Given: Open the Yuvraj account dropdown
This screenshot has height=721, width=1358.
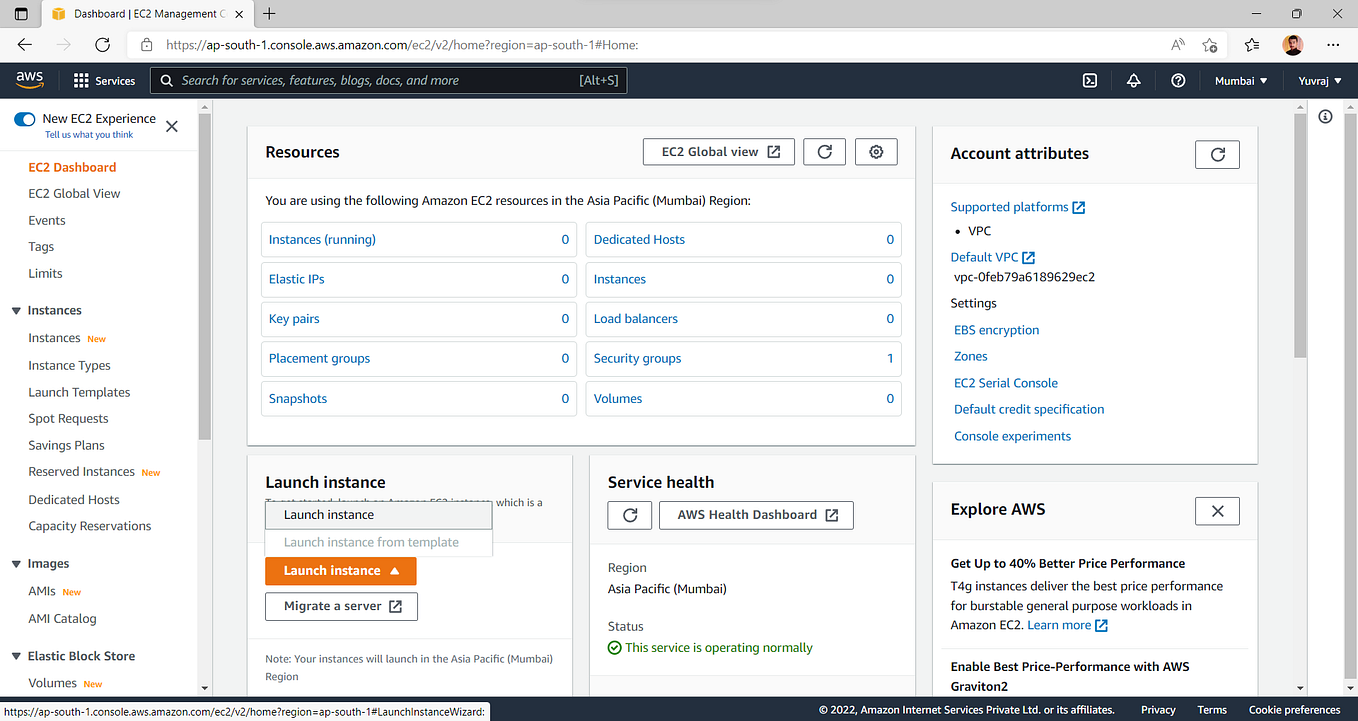Looking at the screenshot, I should tap(1319, 80).
